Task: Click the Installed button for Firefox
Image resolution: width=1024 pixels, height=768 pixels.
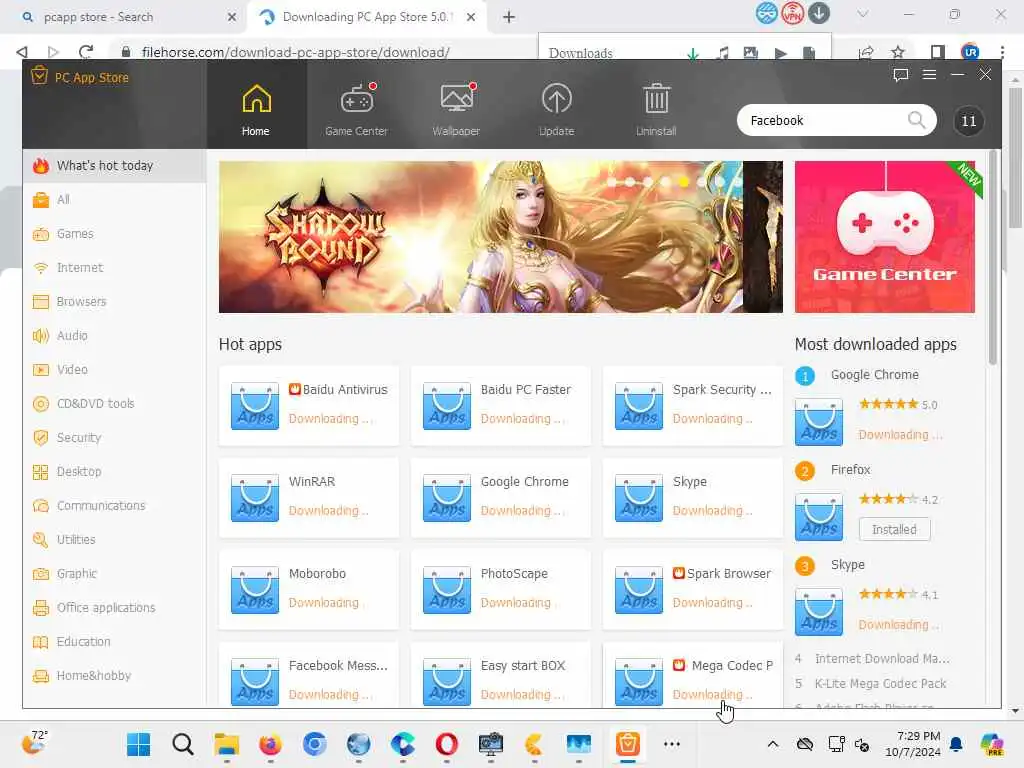Action: 895,530
